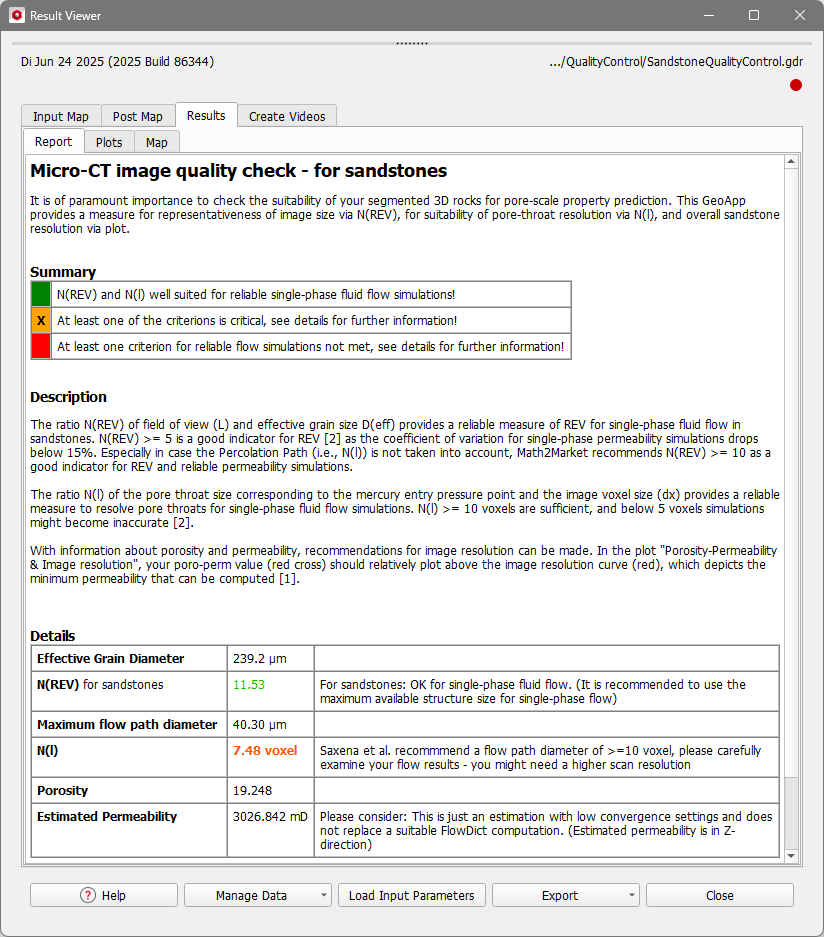The height and width of the screenshot is (937, 824).
Task: Click the report title Micro-CT image quality check
Action: coord(238,171)
